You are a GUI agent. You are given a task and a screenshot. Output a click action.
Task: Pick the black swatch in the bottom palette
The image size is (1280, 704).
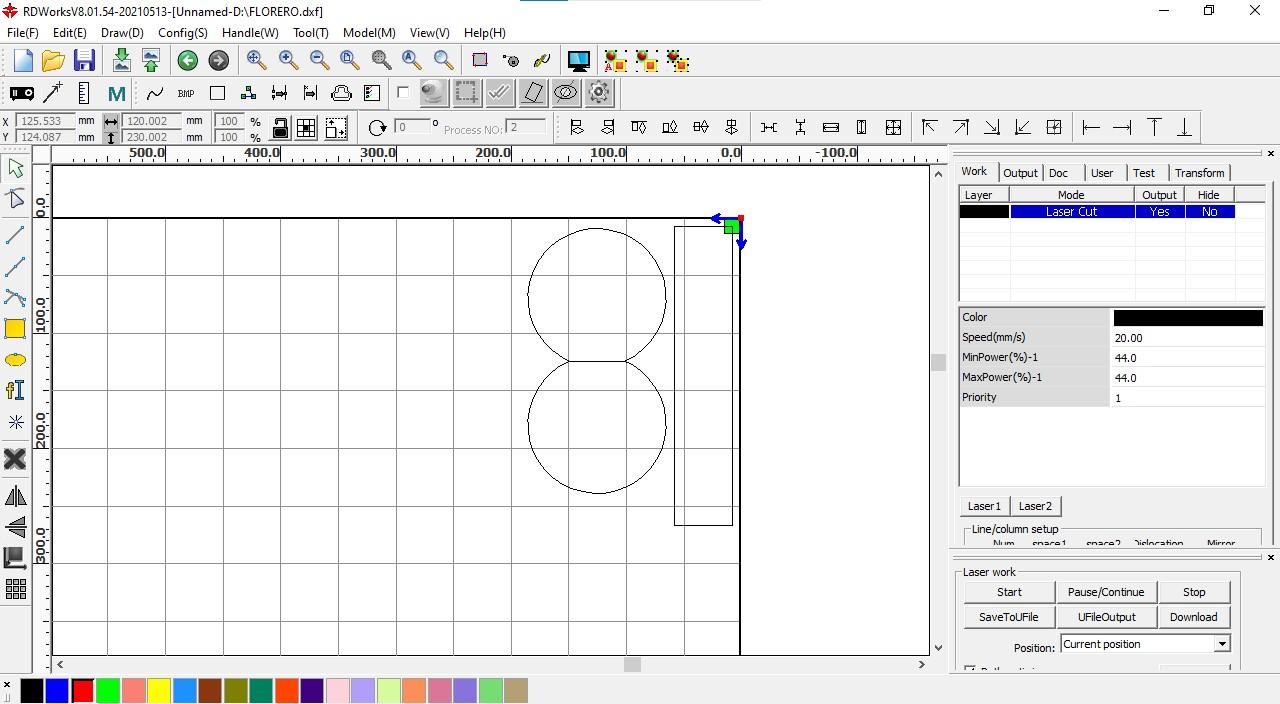click(x=32, y=690)
